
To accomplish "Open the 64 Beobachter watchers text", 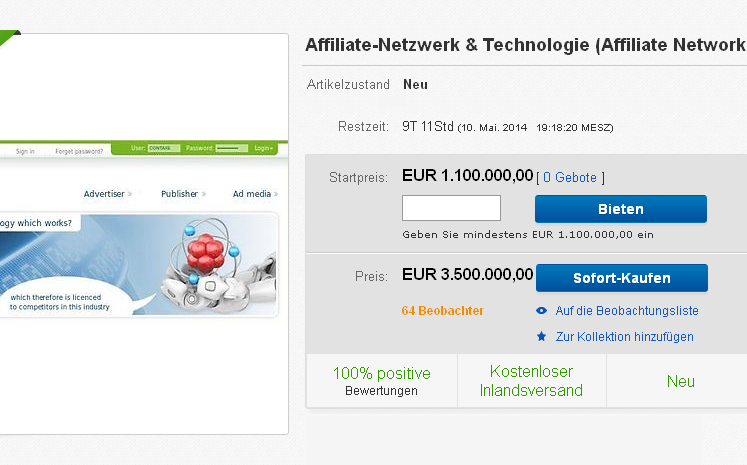I will pos(442,311).
